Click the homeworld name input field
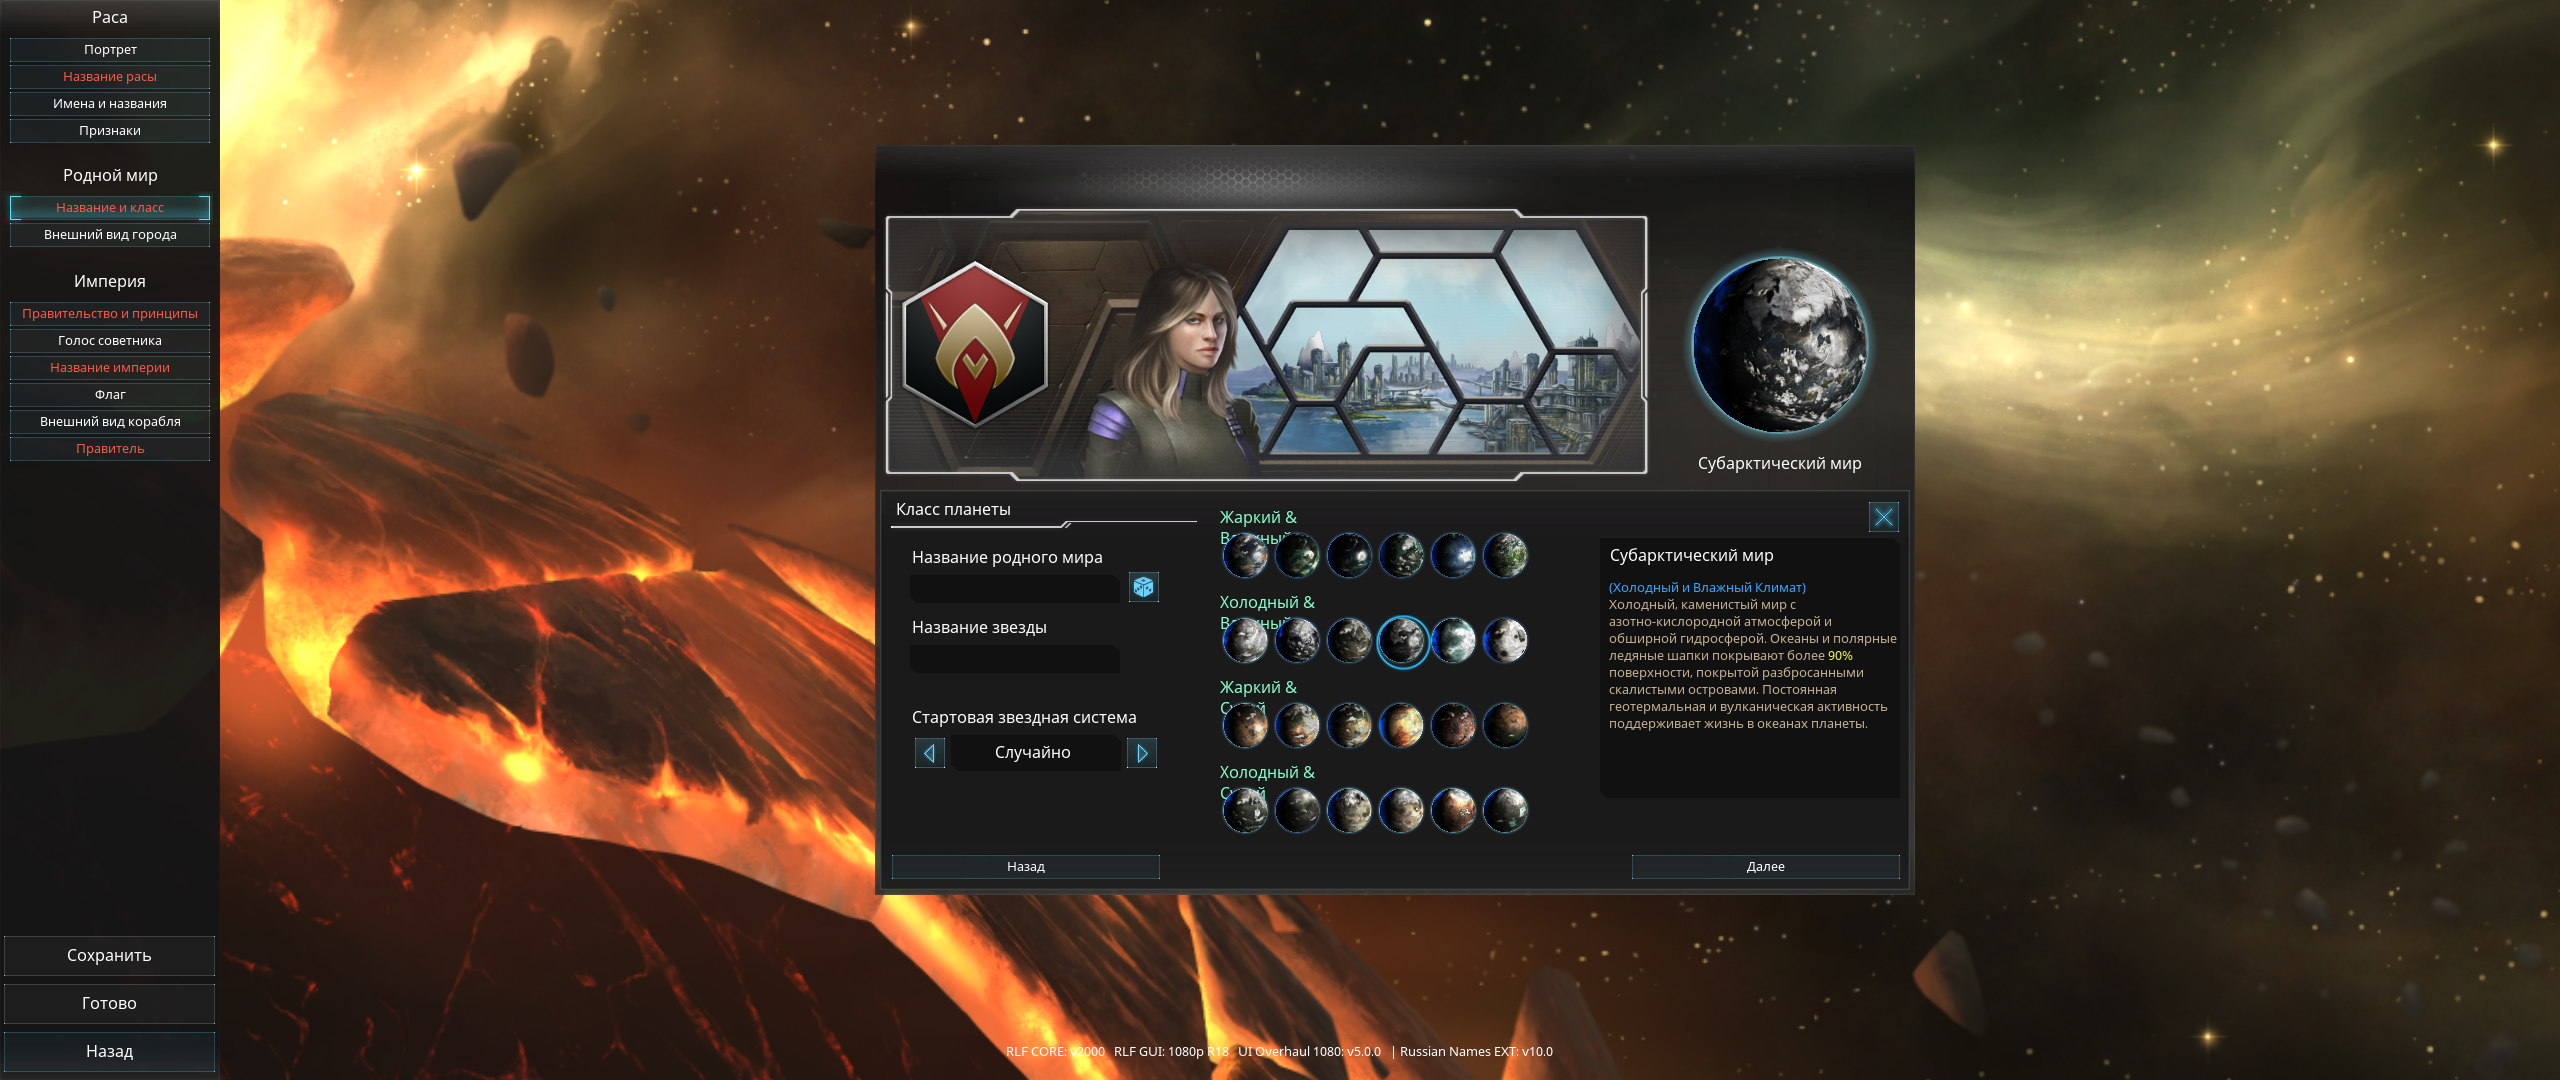 pos(1015,588)
